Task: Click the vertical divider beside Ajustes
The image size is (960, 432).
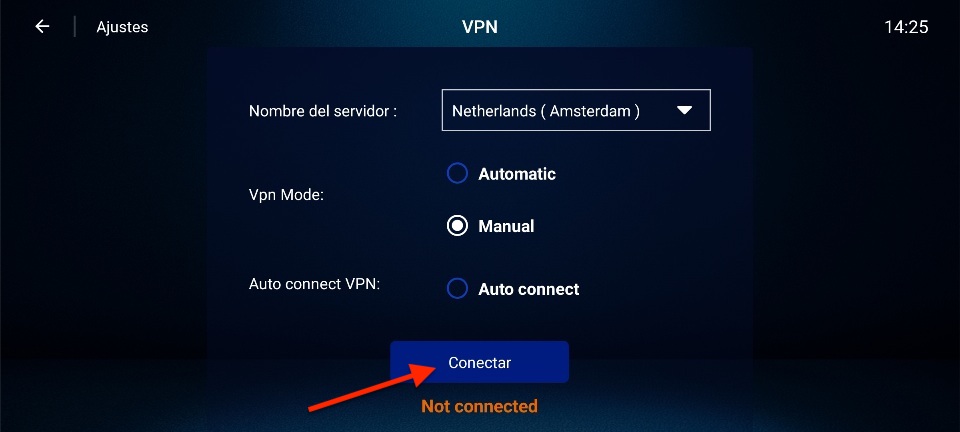Action: click(x=75, y=27)
